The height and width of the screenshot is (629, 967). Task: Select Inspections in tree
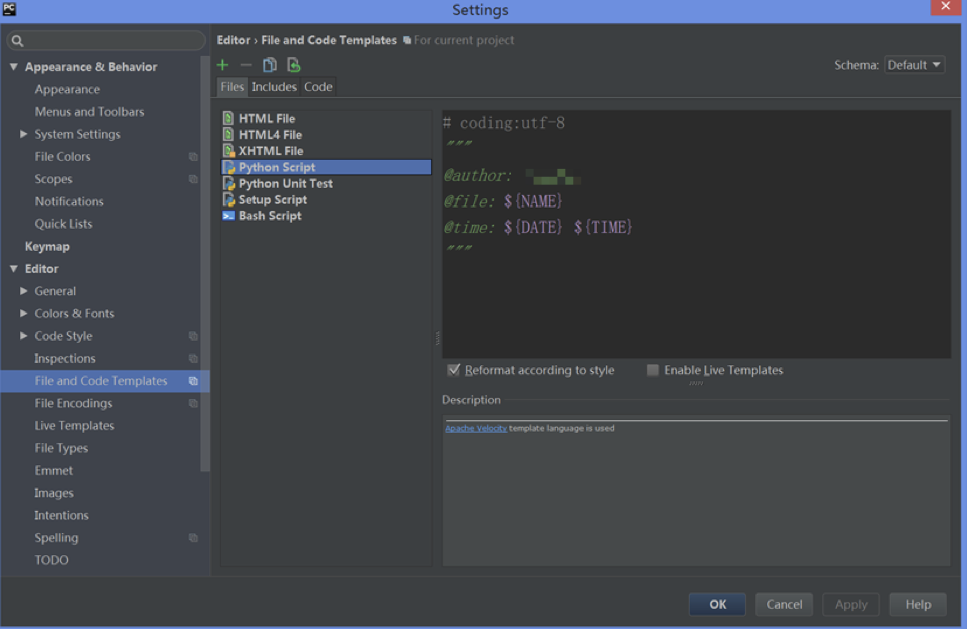coord(65,358)
